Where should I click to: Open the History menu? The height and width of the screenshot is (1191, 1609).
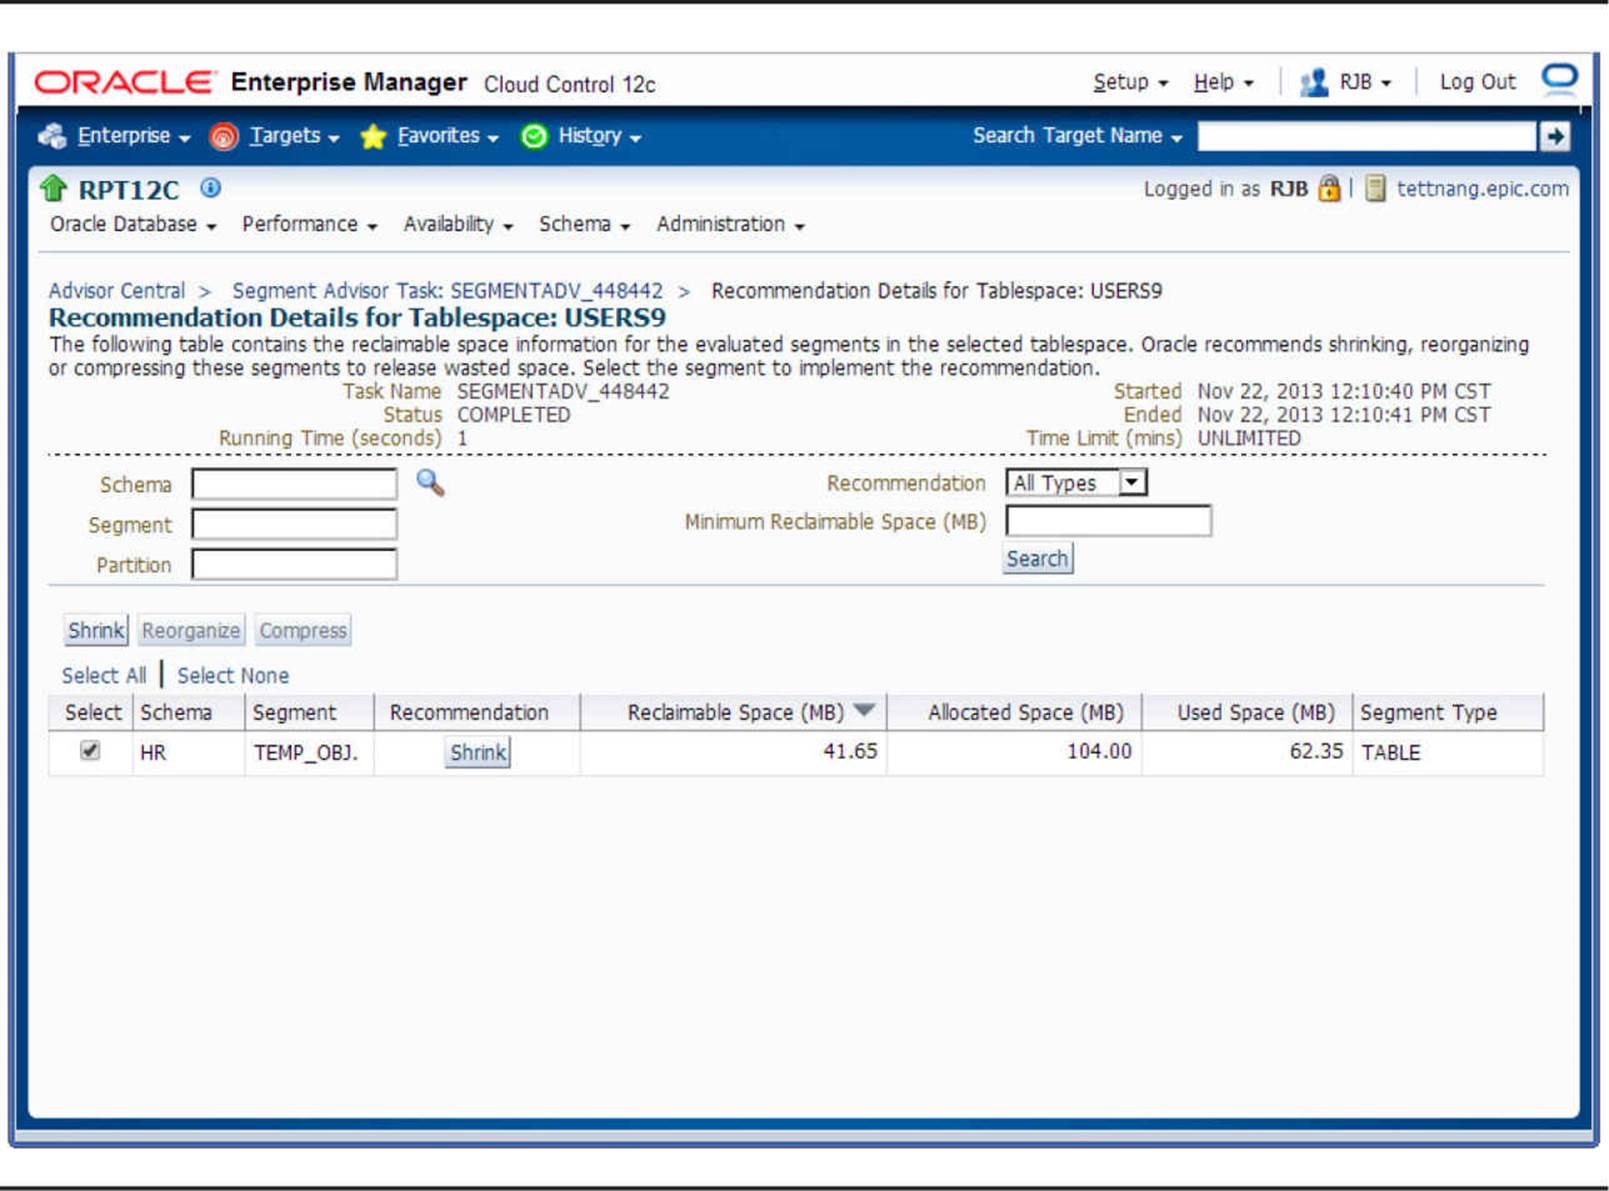click(599, 136)
